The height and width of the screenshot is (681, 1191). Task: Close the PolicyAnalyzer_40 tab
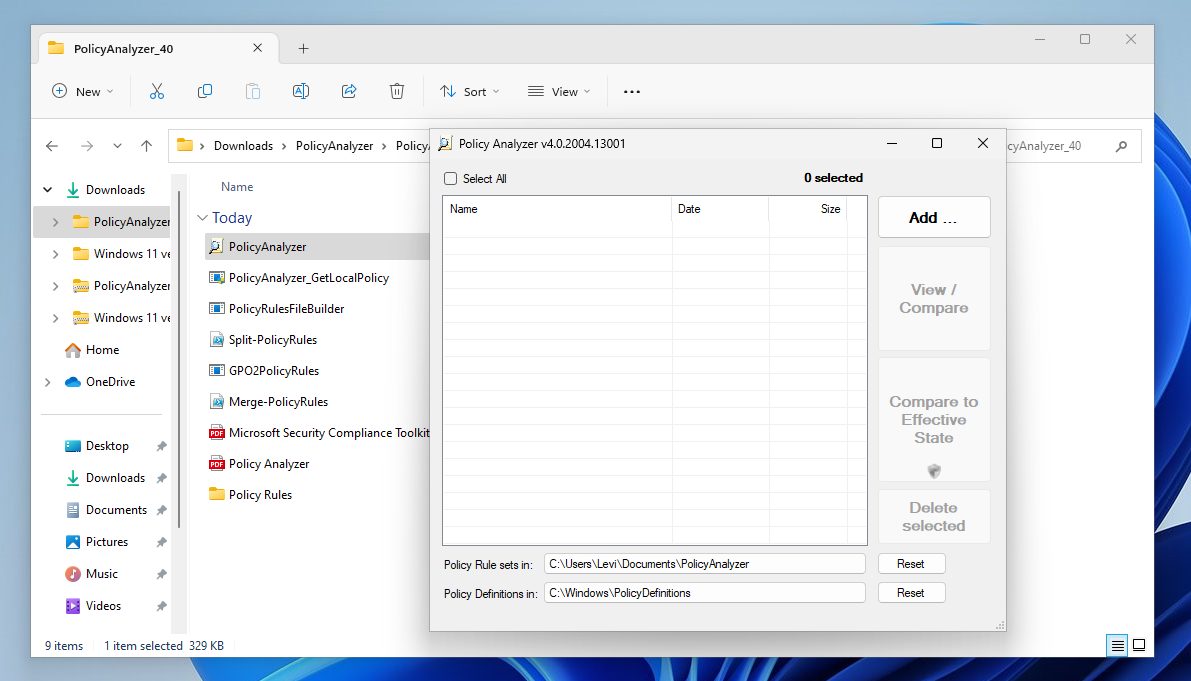257,48
